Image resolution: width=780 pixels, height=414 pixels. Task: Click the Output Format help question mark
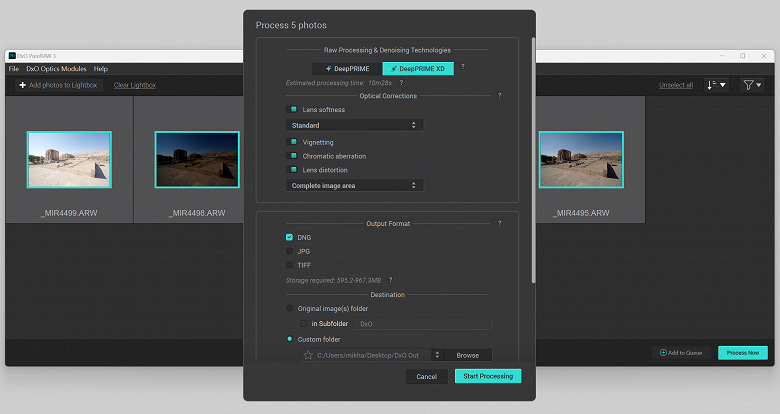[499, 223]
